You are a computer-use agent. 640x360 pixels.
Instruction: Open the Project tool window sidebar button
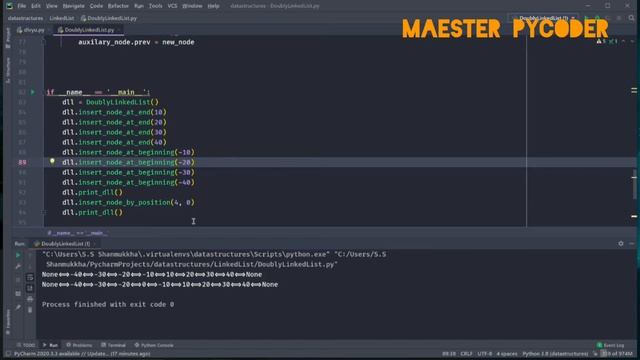pos(8,38)
